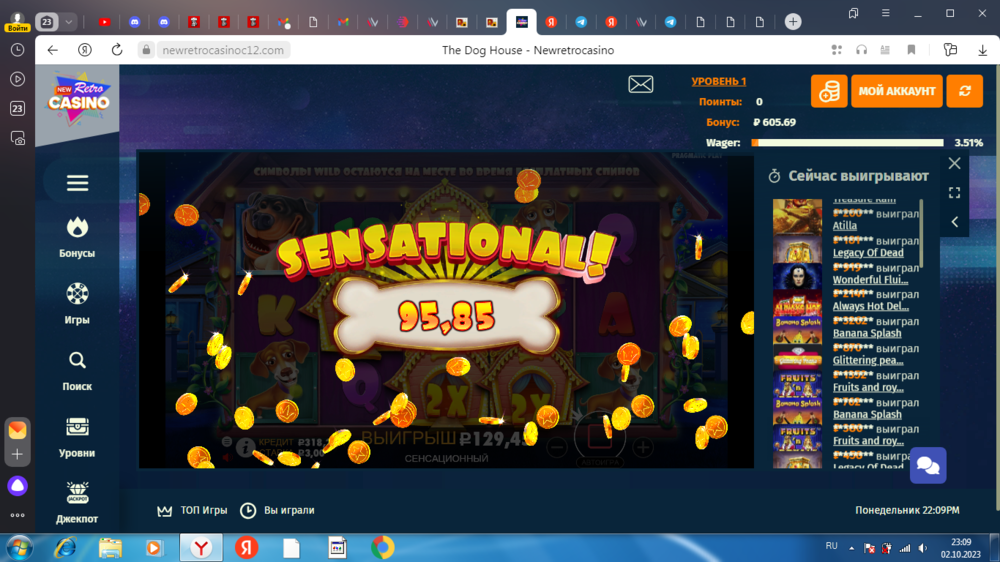Switch to ТОП Игры tab

pyautogui.click(x=193, y=511)
